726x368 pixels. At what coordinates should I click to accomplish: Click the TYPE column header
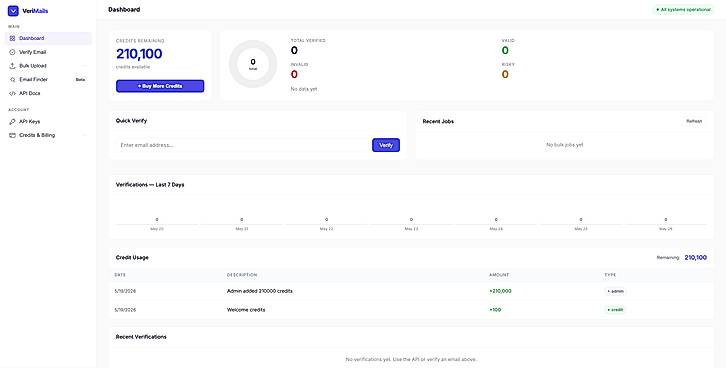coord(610,275)
